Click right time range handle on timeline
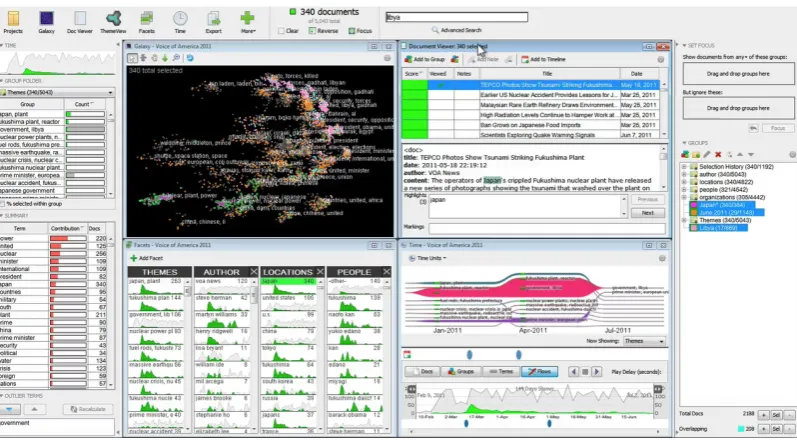Screen dimensions: 797x440 click(658, 390)
